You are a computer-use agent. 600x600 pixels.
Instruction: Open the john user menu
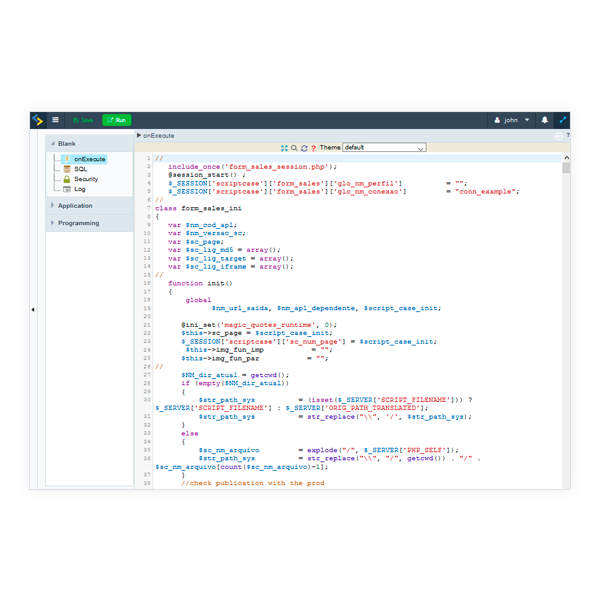coord(511,120)
